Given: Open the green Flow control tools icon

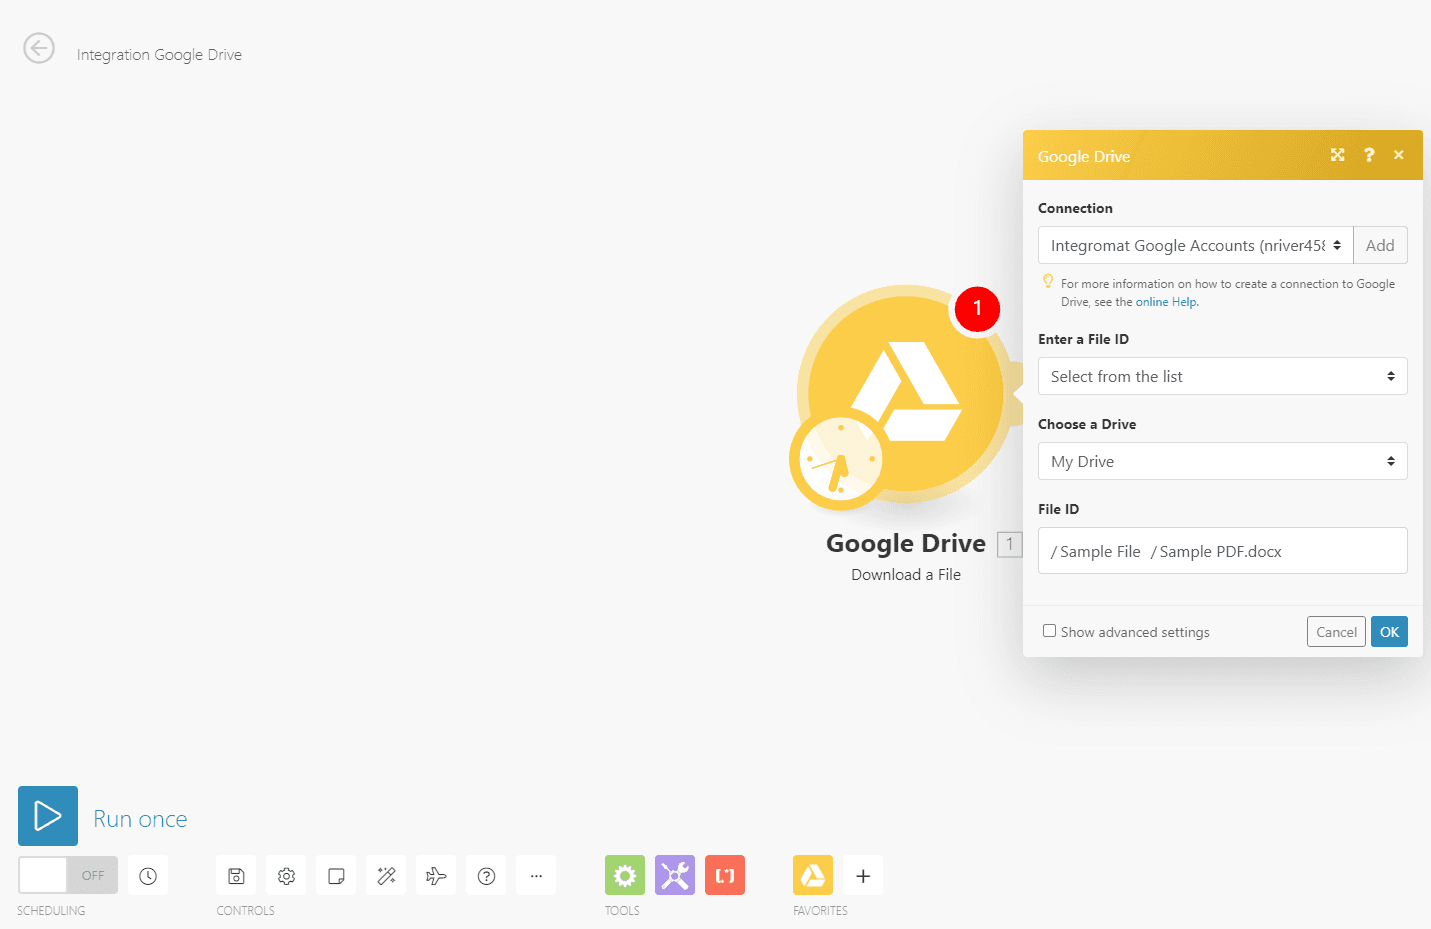Looking at the screenshot, I should click(x=625, y=876).
